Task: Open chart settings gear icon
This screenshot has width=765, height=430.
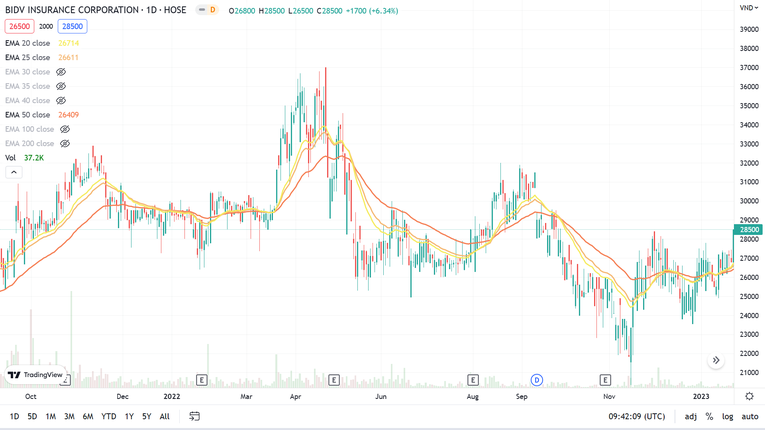Action: 749,396
